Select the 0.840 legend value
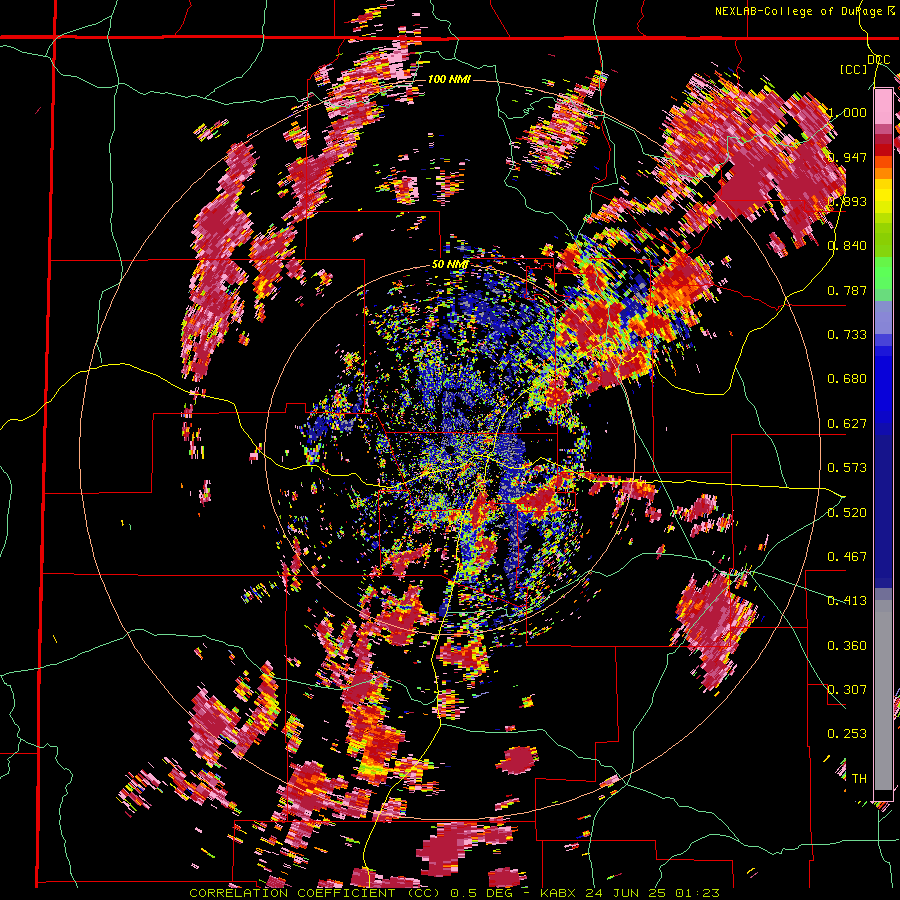Viewport: 900px width, 900px height. point(847,246)
